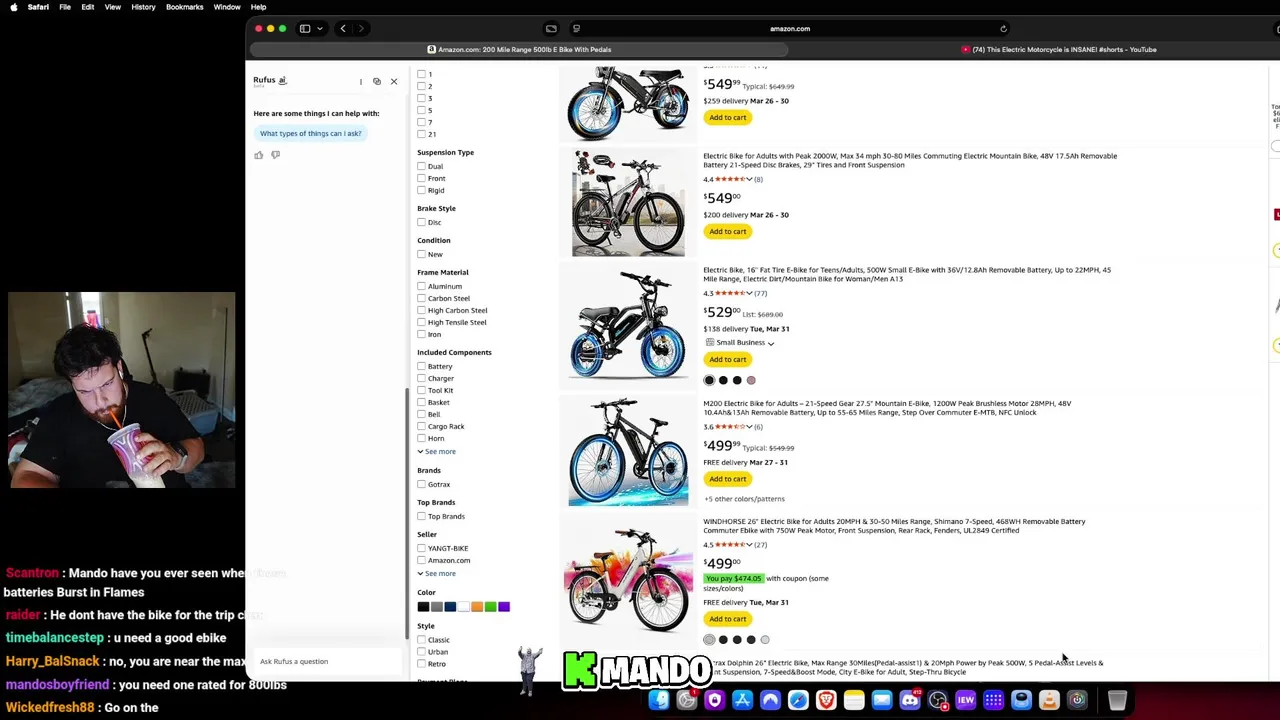Go back with Safari's back arrow
The width and height of the screenshot is (1280, 720).
coord(343,29)
